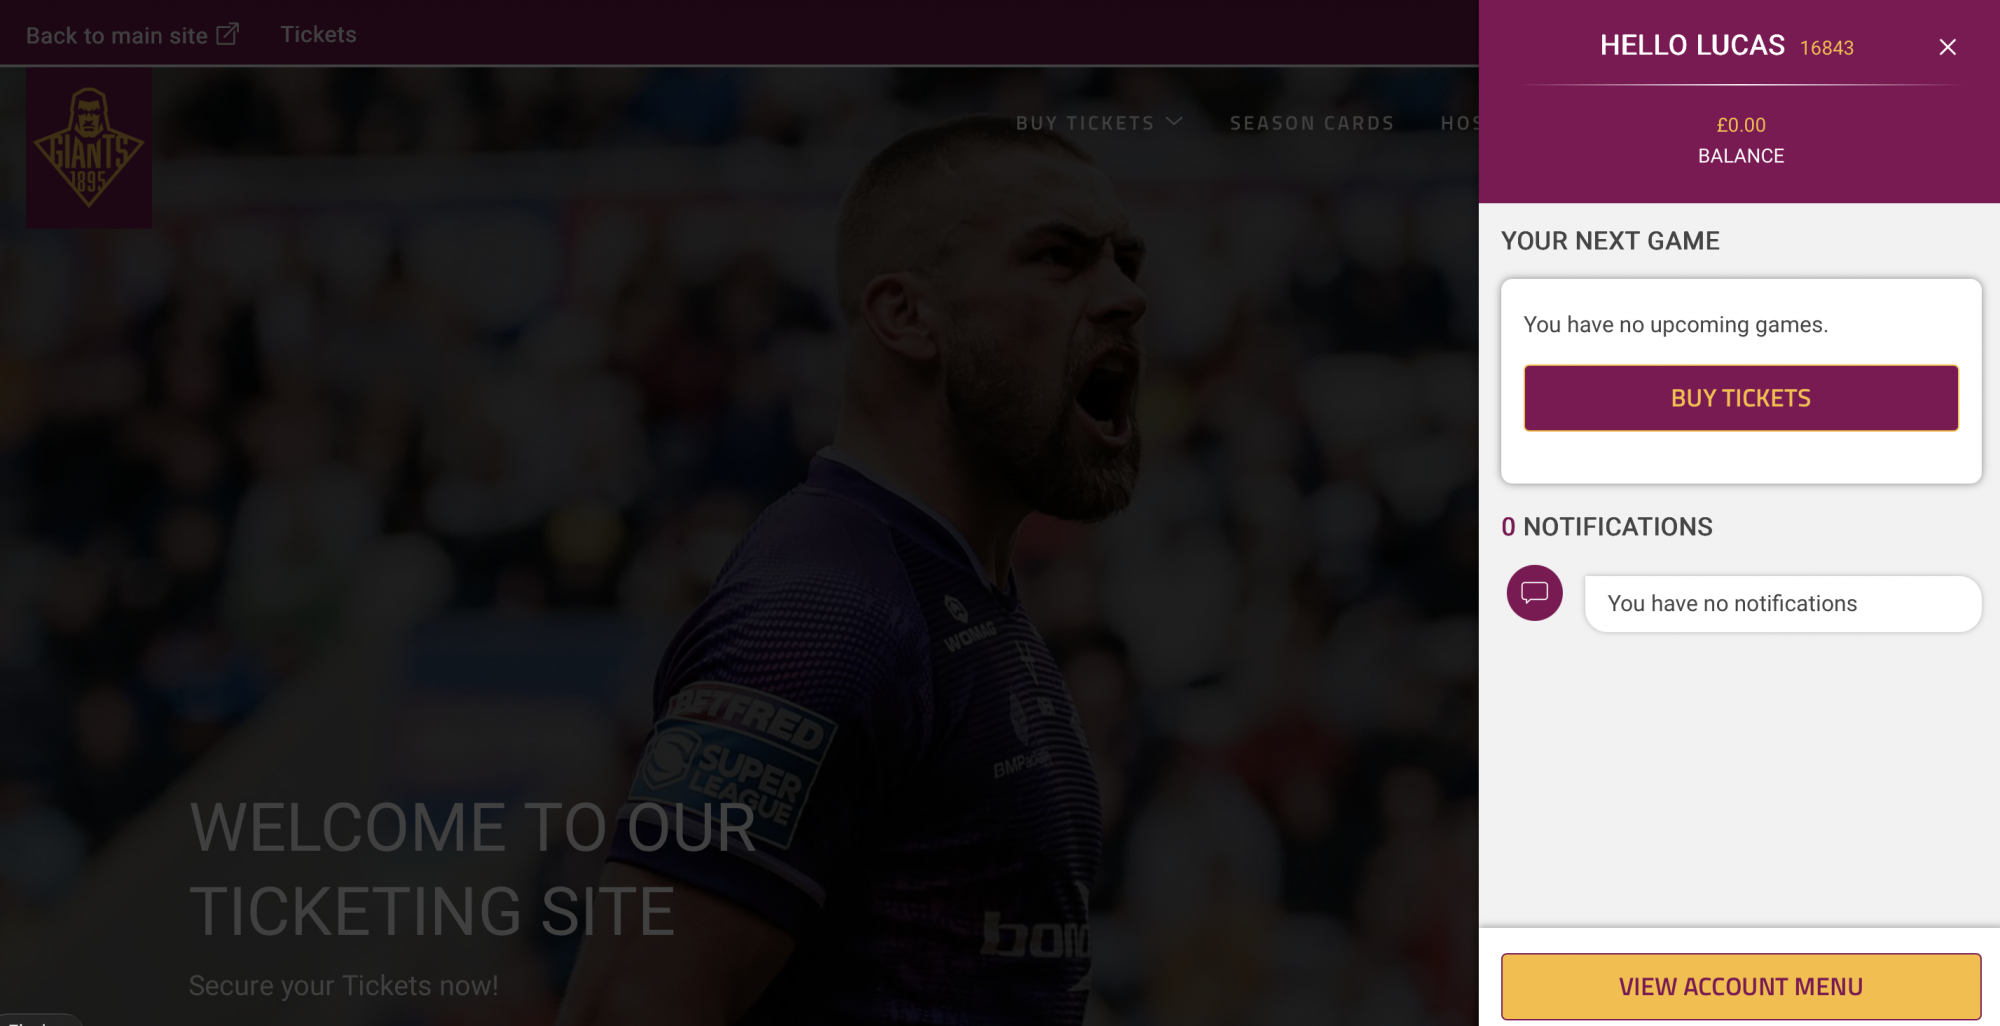The width and height of the screenshot is (2000, 1026).
Task: Click the purple Buy Tickets button
Action: point(1740,398)
